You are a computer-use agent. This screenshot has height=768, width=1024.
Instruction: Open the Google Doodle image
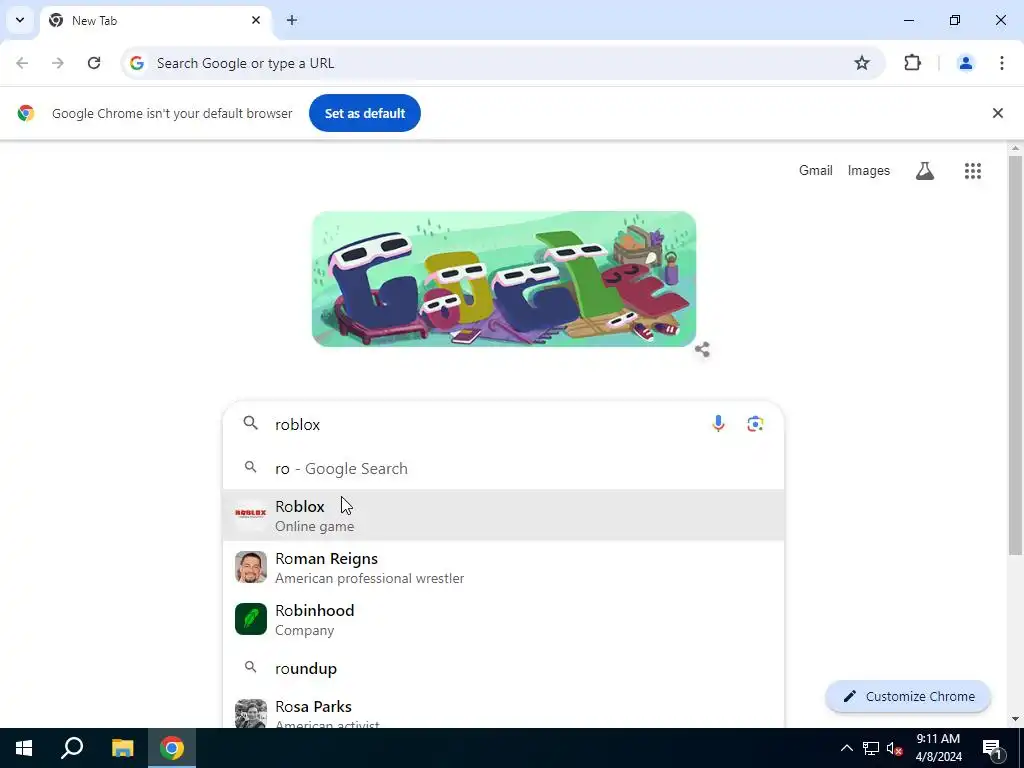click(x=504, y=279)
